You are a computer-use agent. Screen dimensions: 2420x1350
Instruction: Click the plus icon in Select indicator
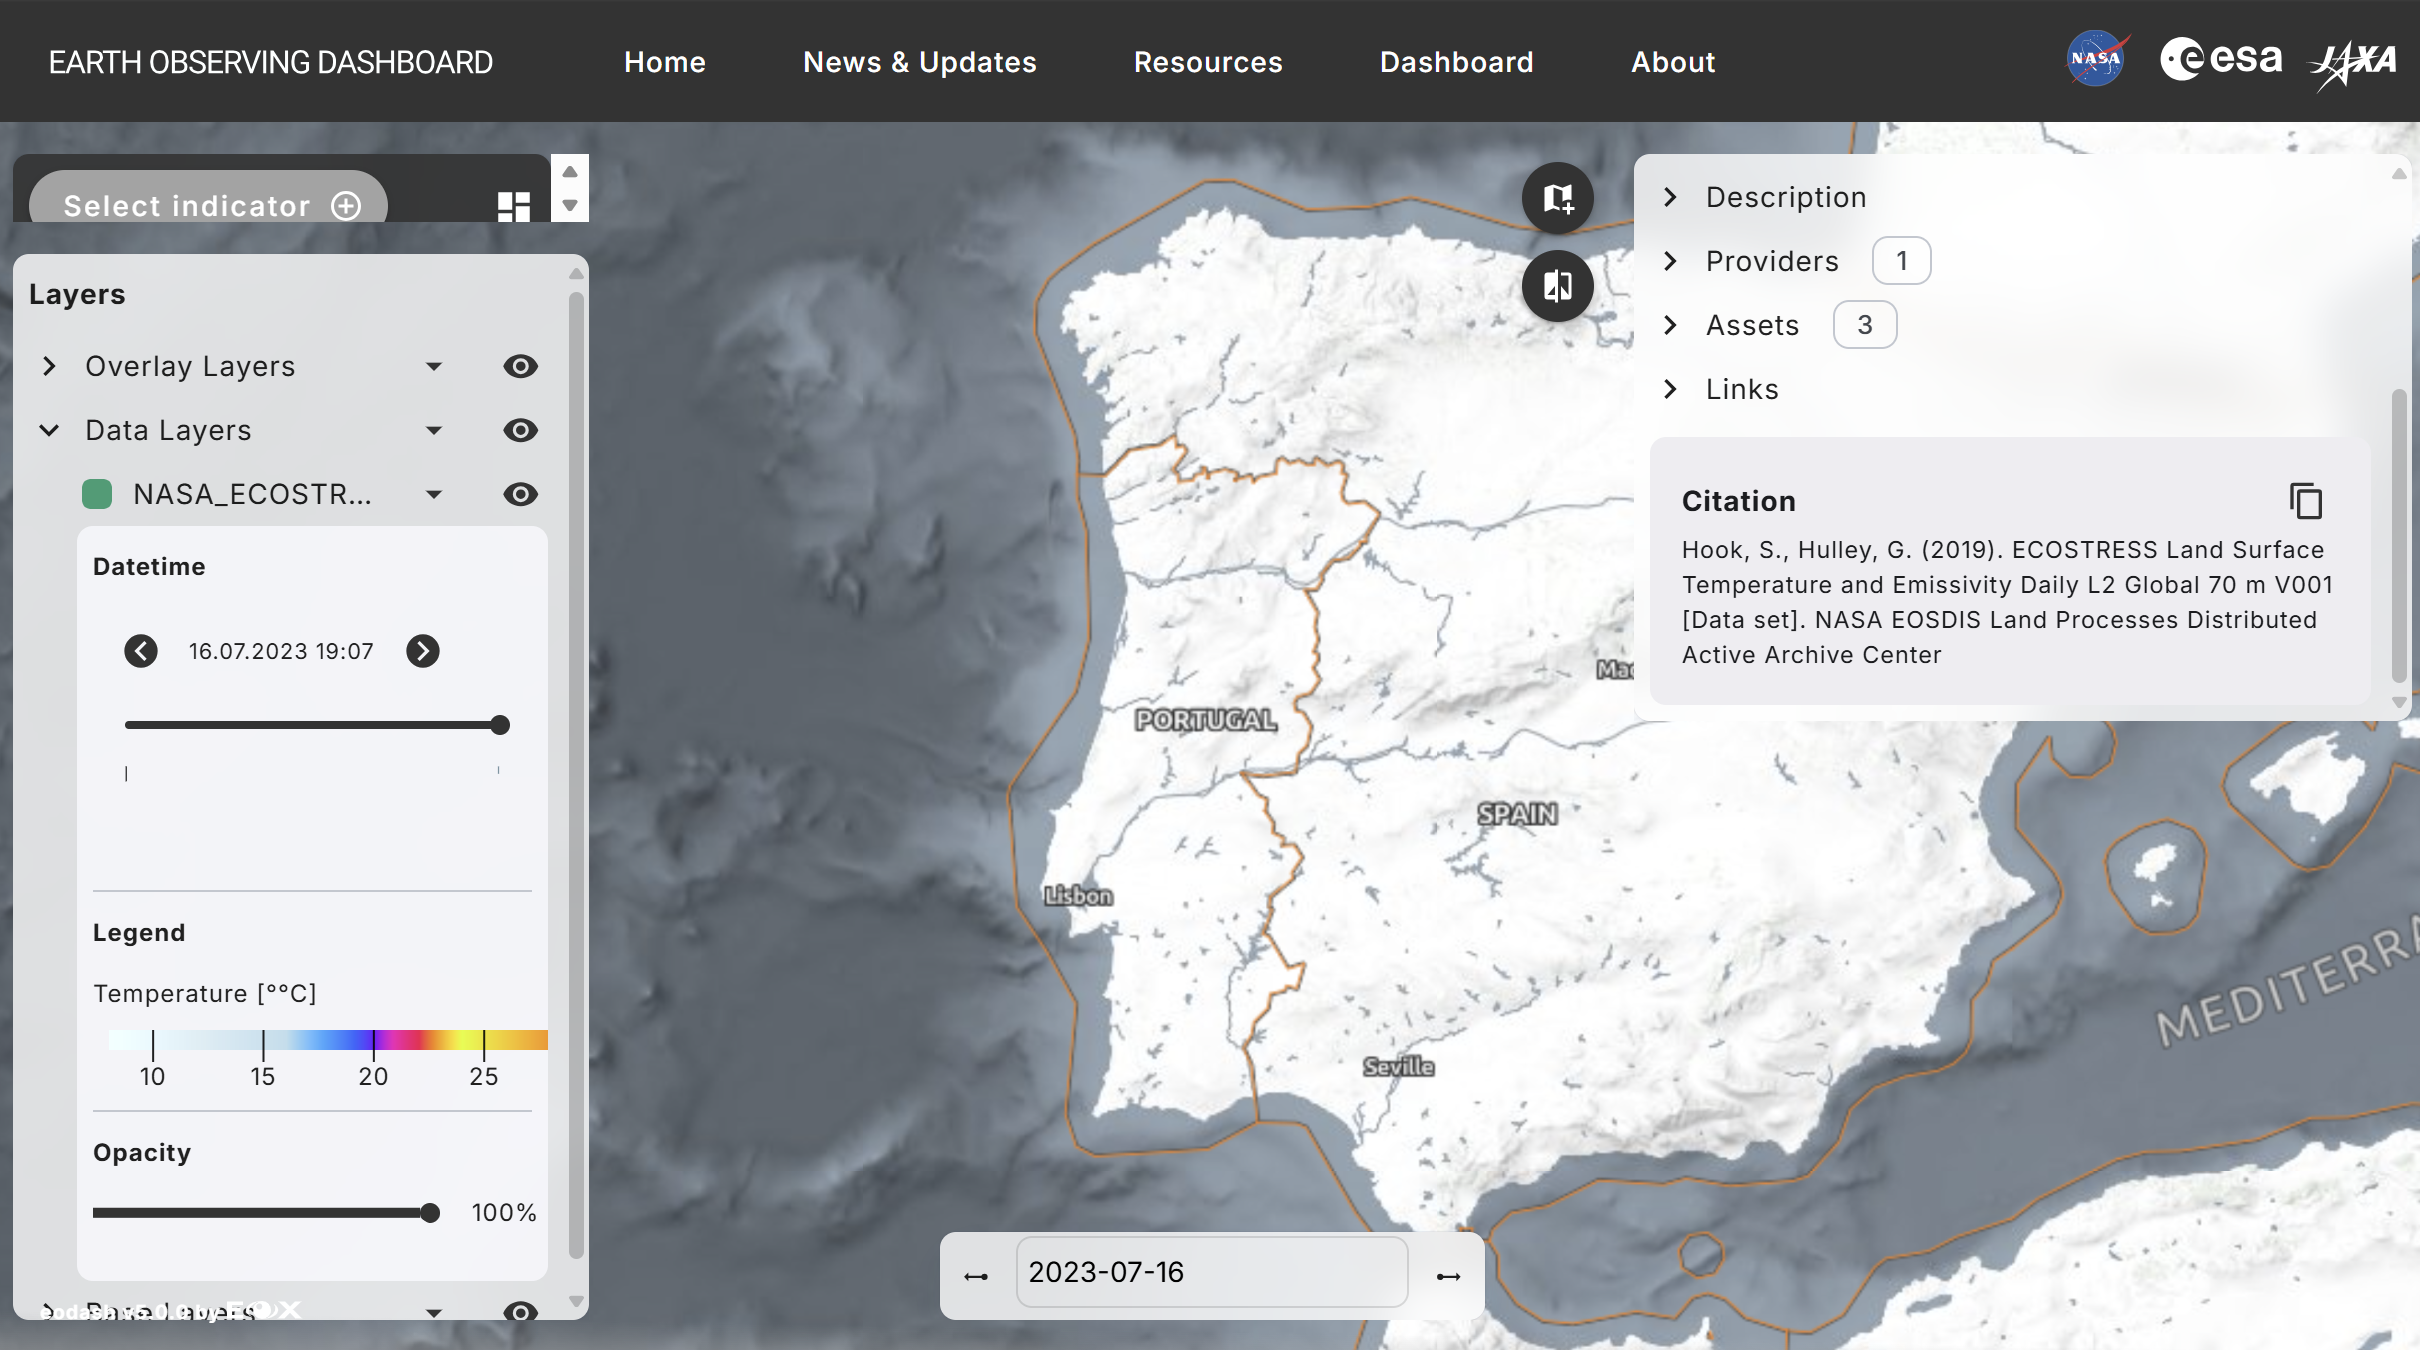(x=346, y=206)
